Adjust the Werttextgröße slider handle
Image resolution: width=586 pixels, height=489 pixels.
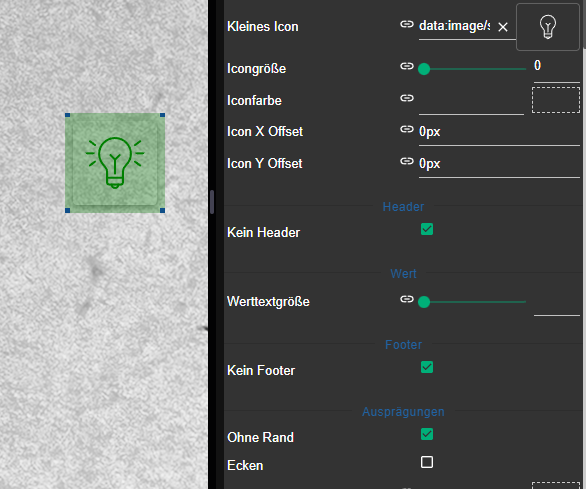(x=424, y=302)
